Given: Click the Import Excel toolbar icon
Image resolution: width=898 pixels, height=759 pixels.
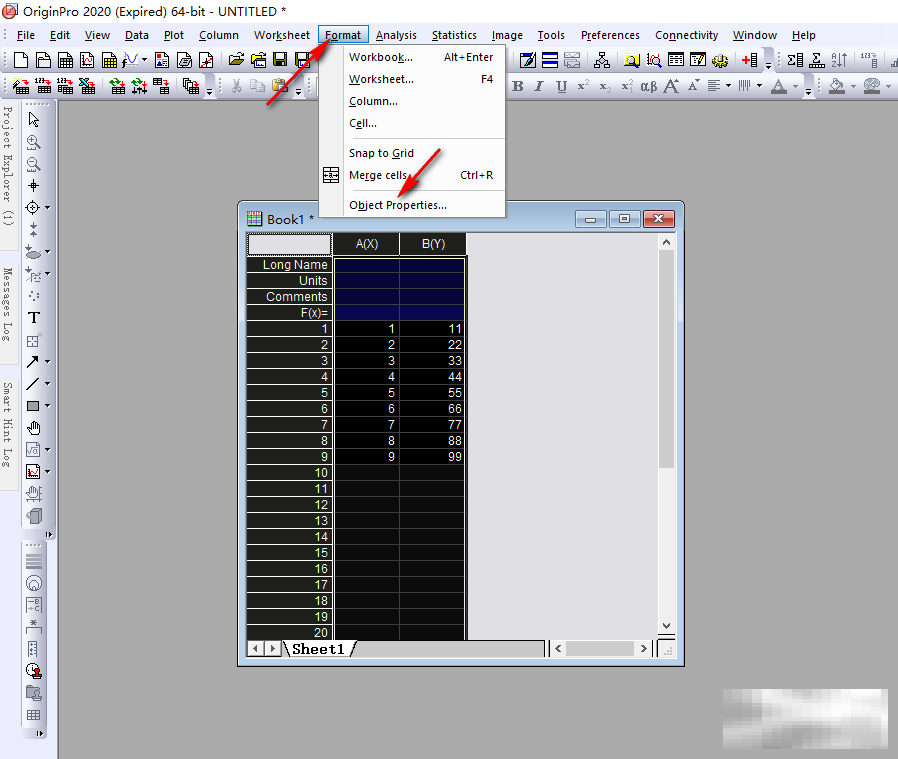Looking at the screenshot, I should click(x=87, y=86).
